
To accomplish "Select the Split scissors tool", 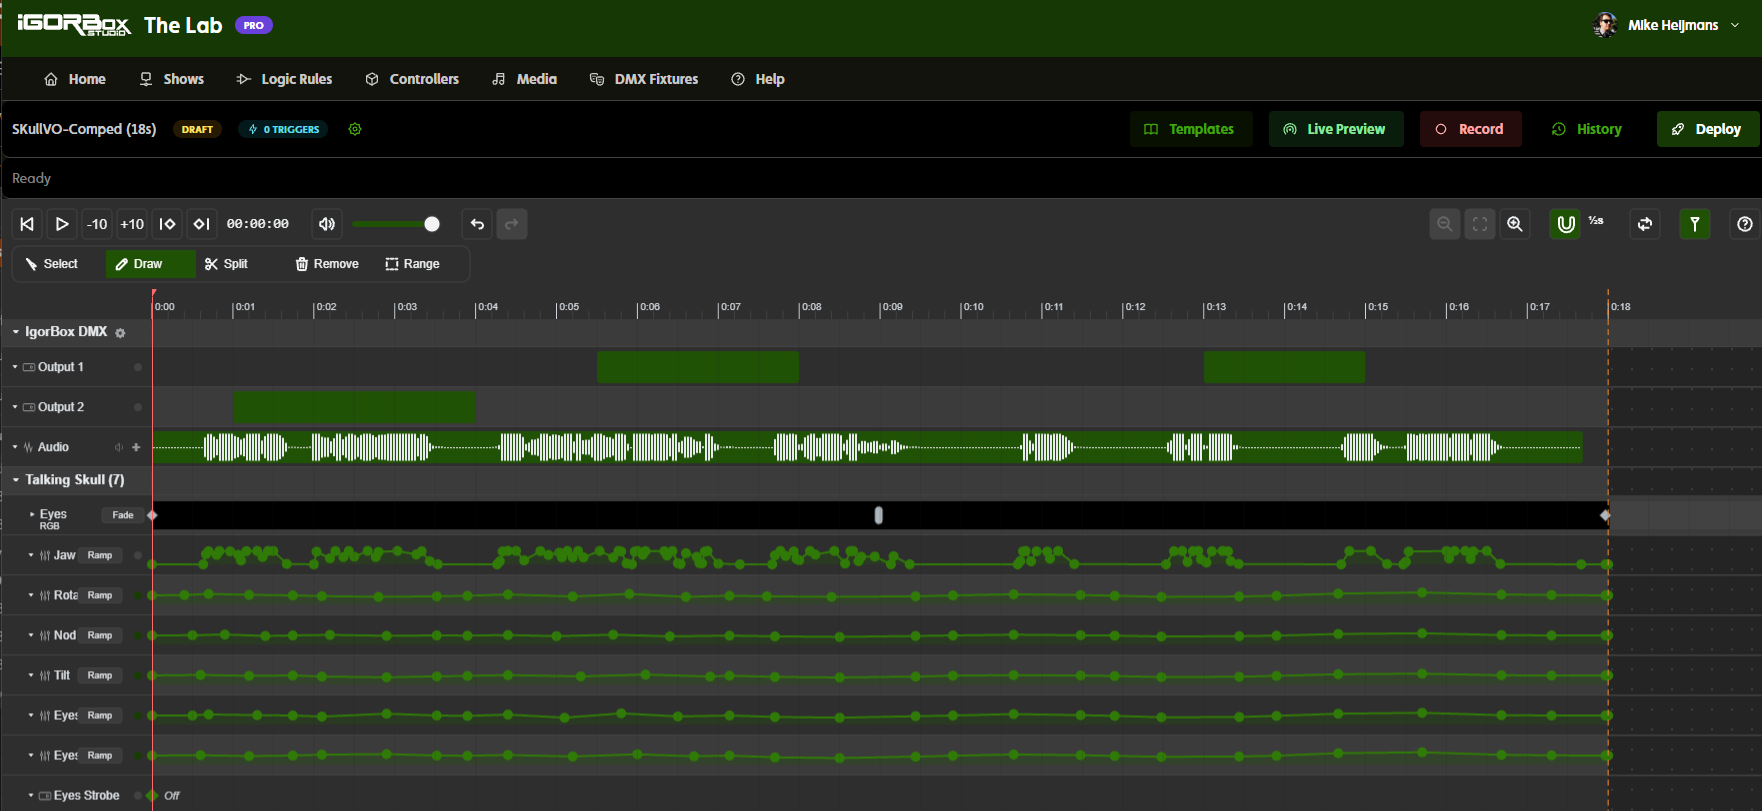I will coord(226,264).
